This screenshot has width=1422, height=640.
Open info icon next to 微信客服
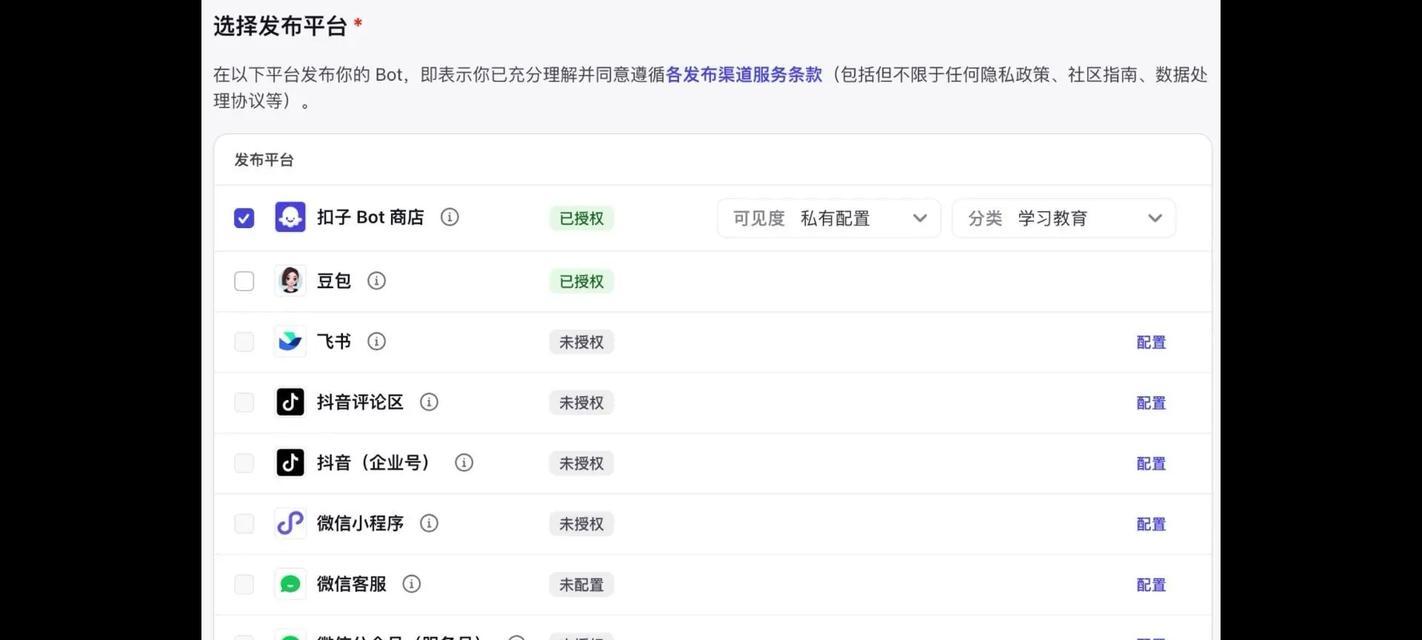pyautogui.click(x=412, y=584)
